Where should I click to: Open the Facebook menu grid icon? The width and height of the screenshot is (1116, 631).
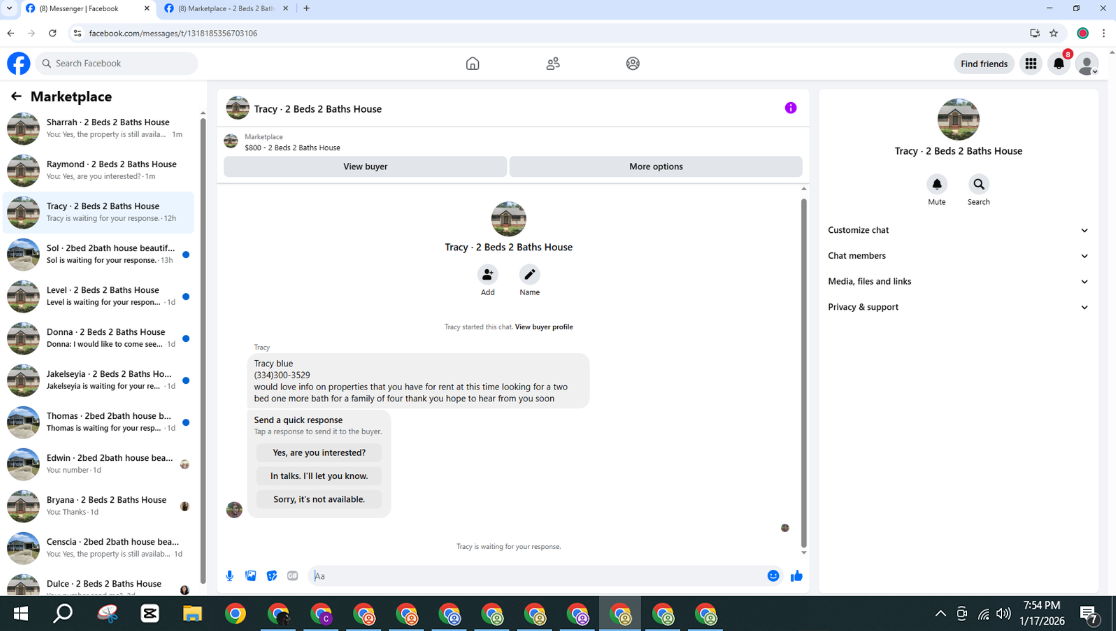[x=1031, y=63]
